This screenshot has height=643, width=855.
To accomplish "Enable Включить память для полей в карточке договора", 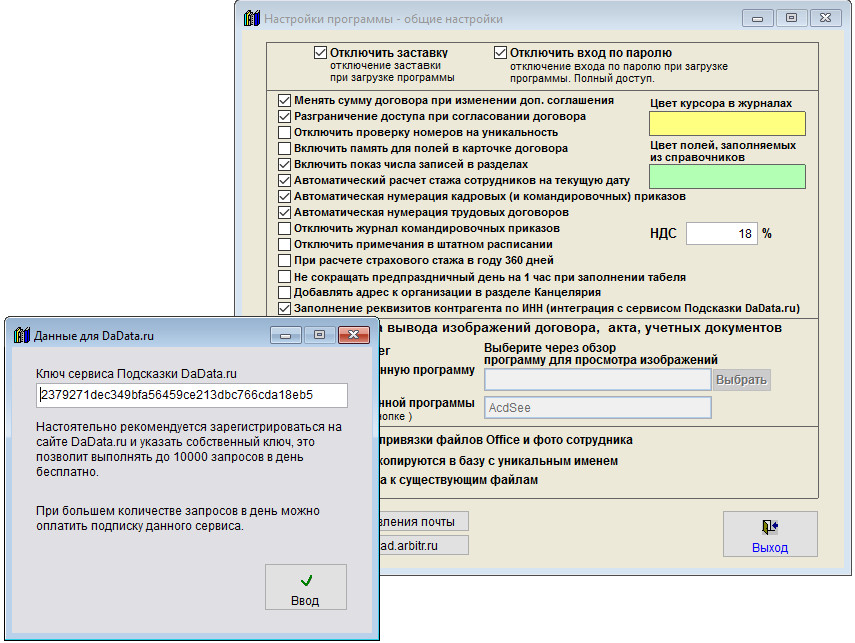I will point(284,148).
